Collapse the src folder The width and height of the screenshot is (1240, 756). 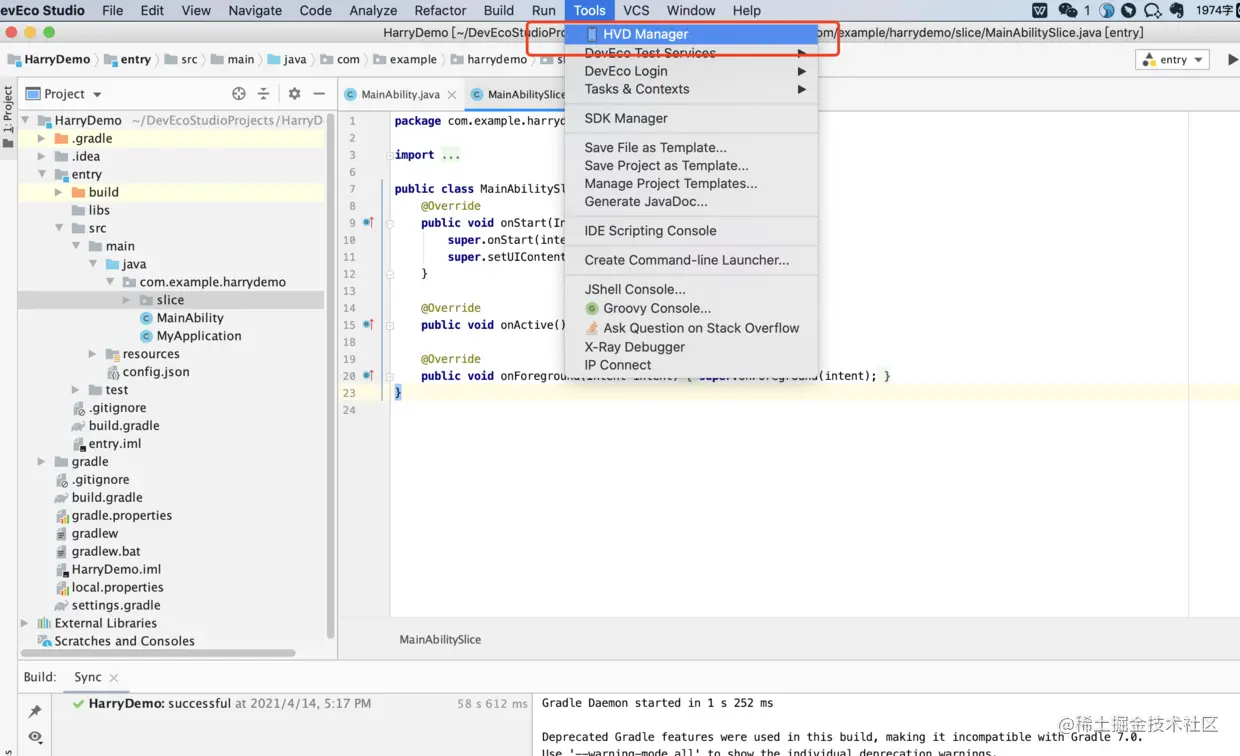[59, 228]
